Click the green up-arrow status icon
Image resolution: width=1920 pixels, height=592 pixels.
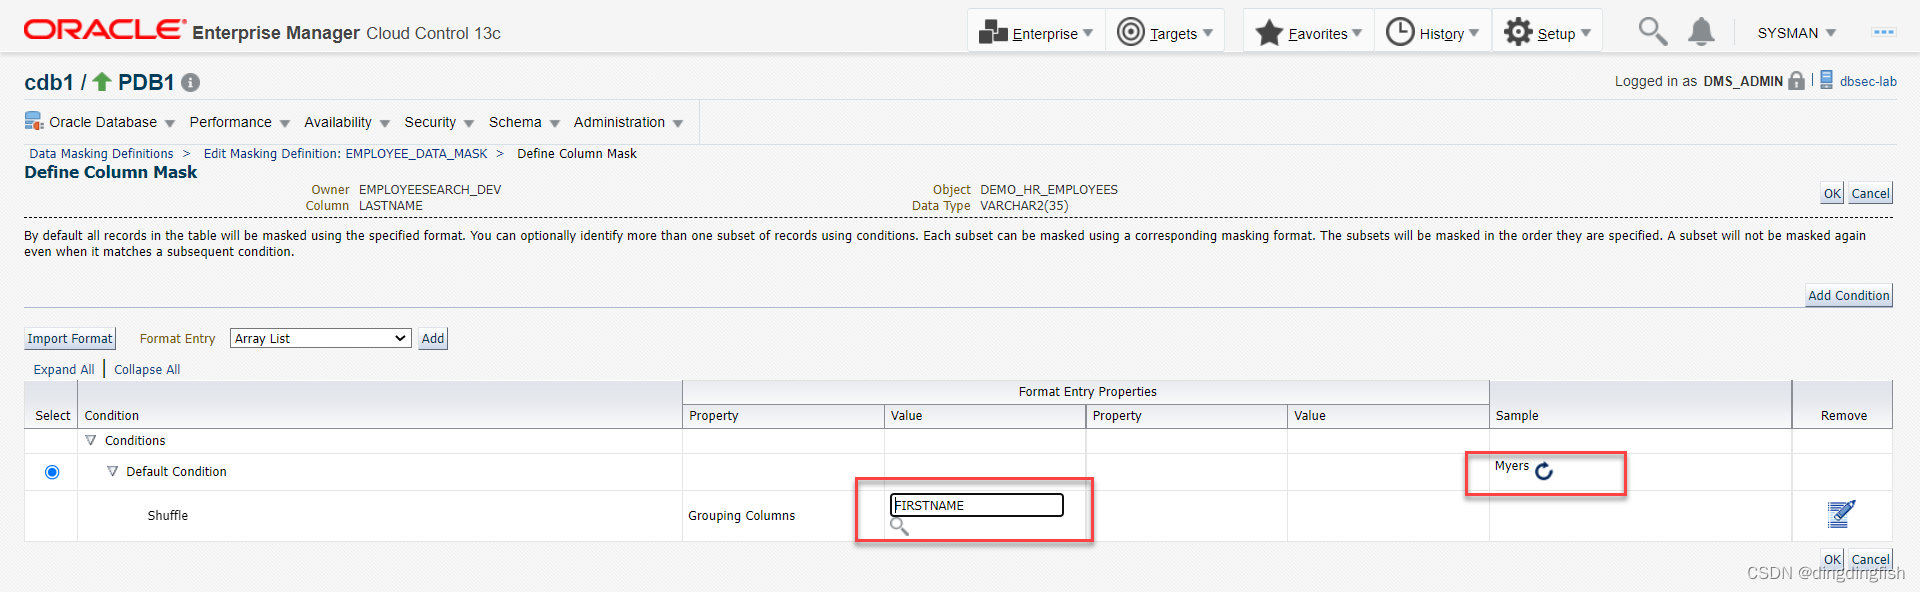coord(102,81)
